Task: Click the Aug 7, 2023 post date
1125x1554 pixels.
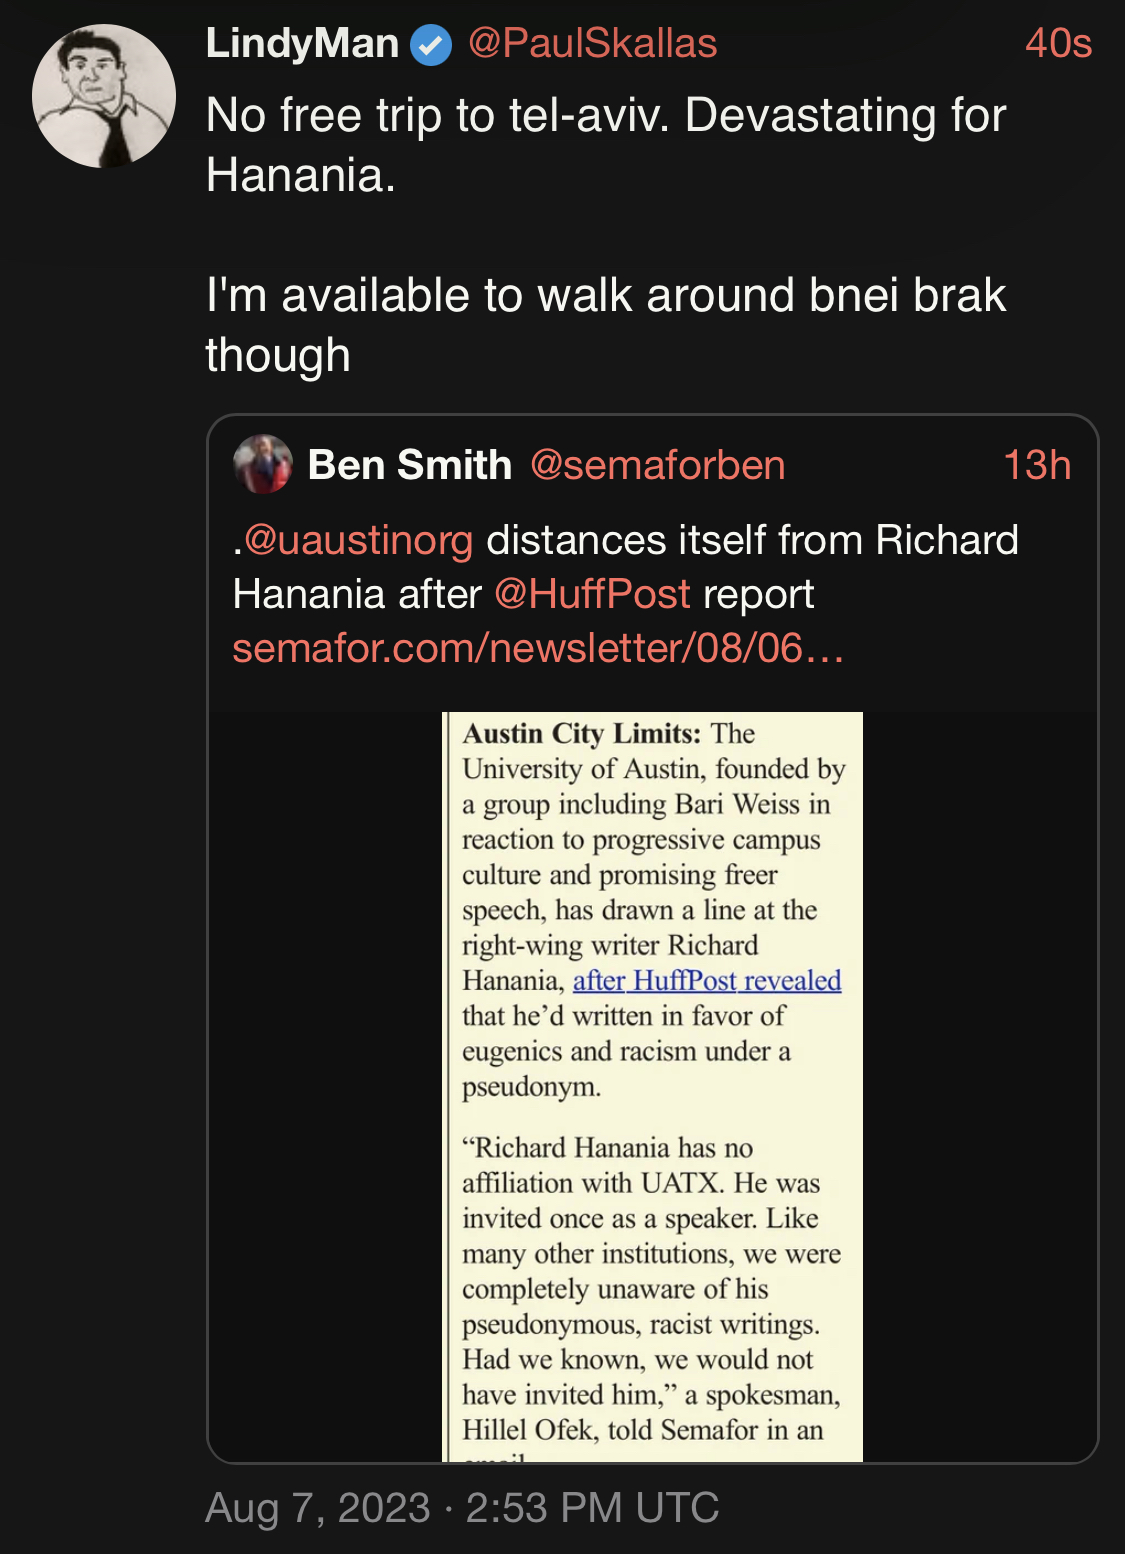Action: point(317,1508)
